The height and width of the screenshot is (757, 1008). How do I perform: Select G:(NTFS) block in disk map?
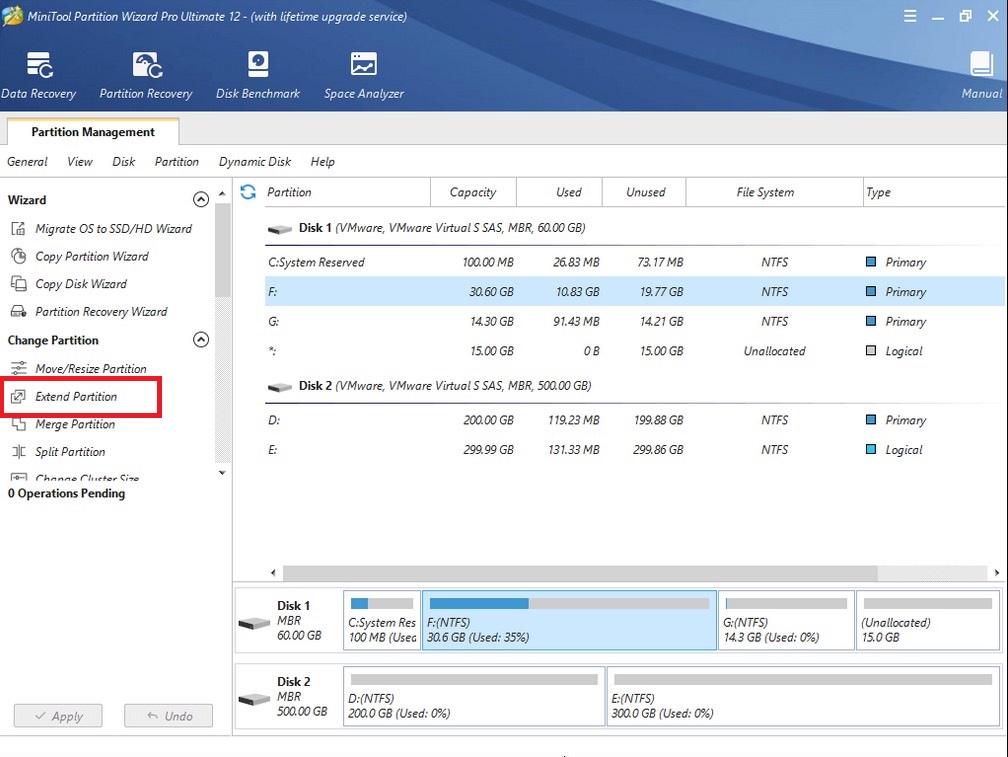(786, 620)
